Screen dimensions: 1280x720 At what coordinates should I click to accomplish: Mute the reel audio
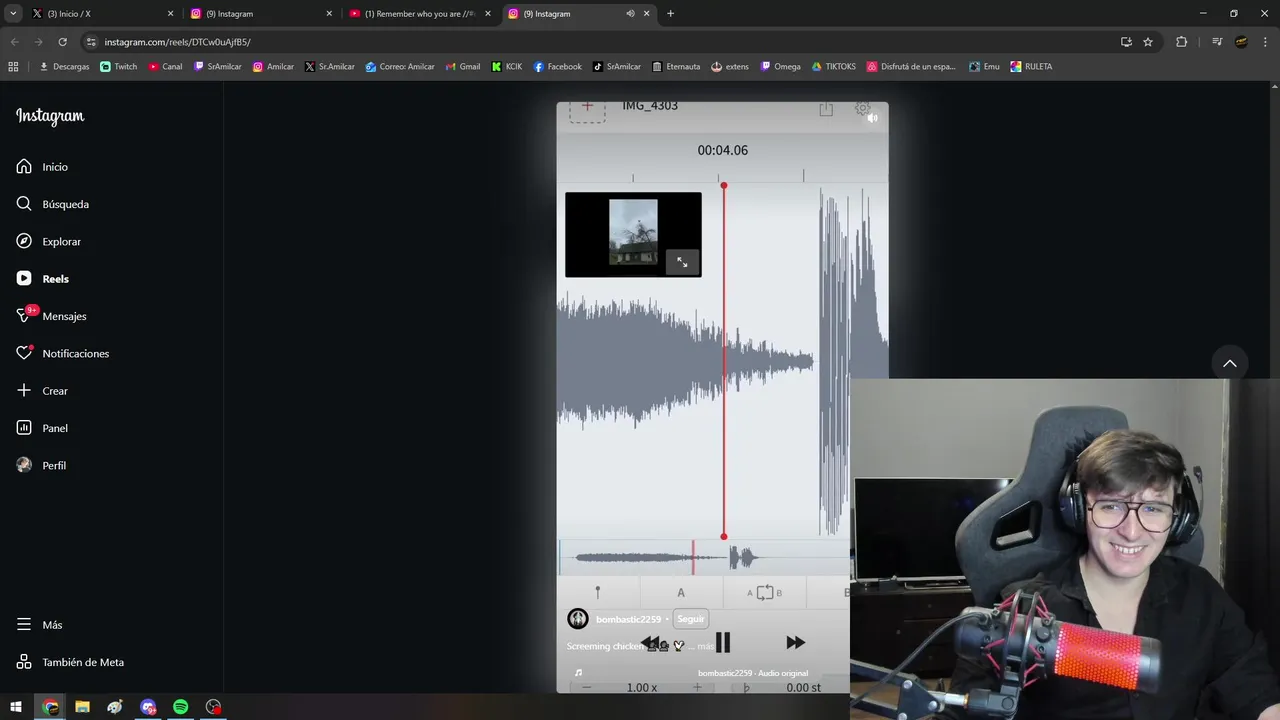(x=872, y=118)
